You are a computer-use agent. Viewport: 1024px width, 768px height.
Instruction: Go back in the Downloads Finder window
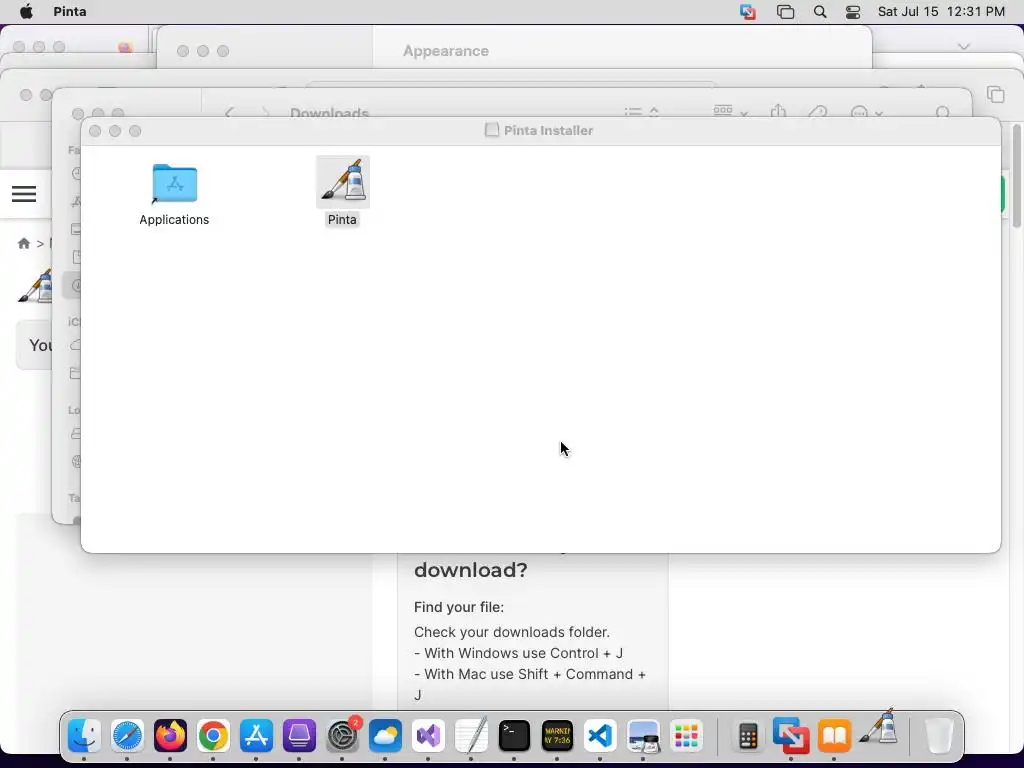(229, 112)
